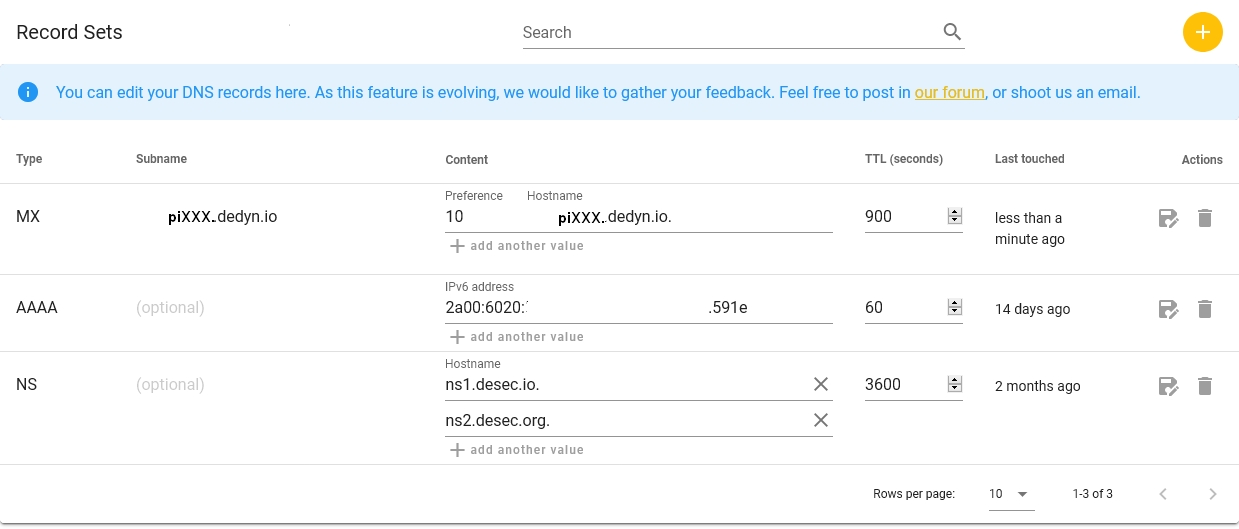Add another value to AAAA record
The height and width of the screenshot is (529, 1239).
click(x=516, y=337)
